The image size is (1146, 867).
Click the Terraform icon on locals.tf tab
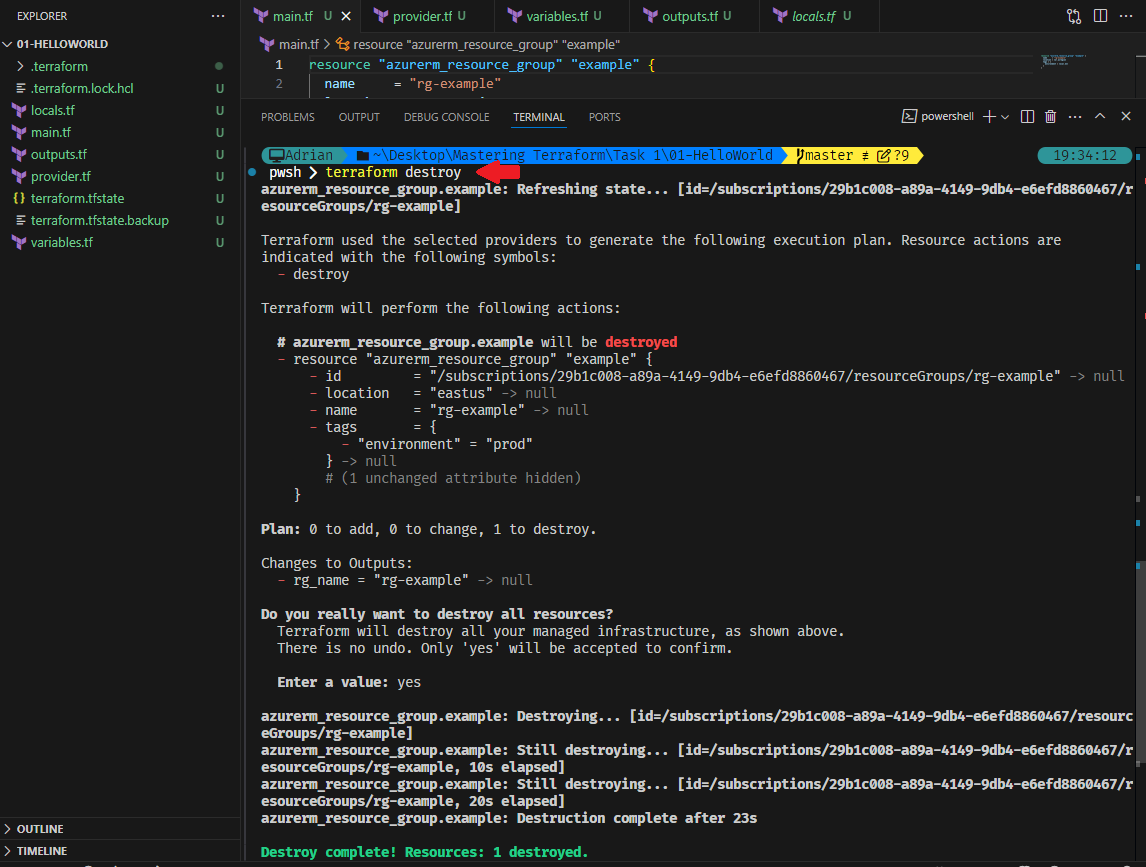pyautogui.click(x=781, y=16)
